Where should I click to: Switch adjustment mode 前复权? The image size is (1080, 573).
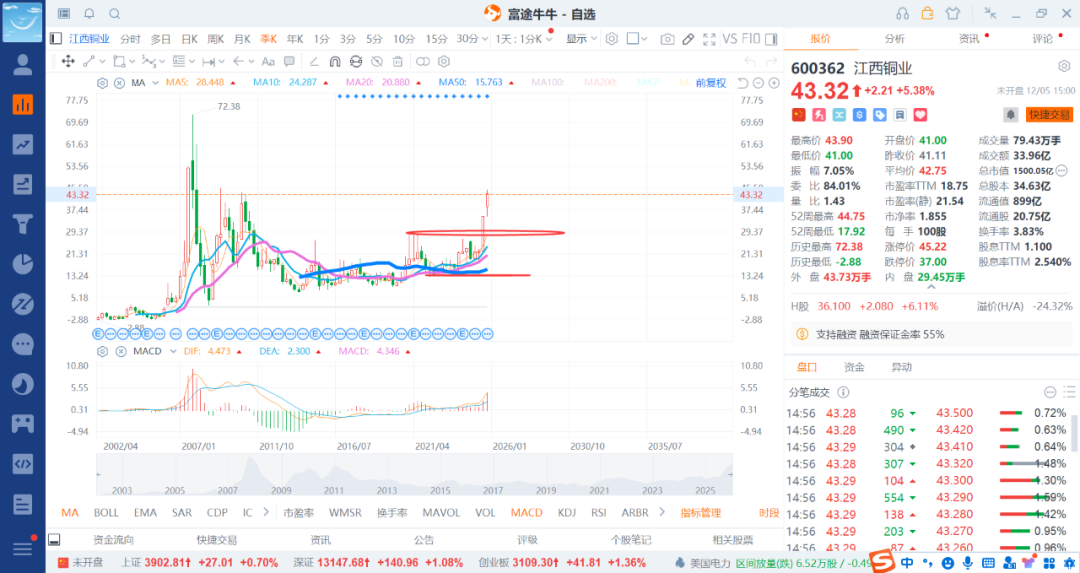[711, 83]
